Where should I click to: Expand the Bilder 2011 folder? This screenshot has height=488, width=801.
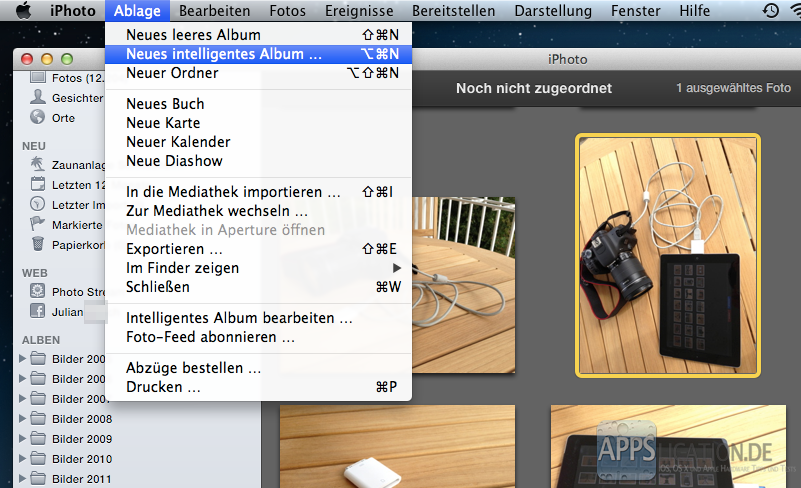click(22, 478)
